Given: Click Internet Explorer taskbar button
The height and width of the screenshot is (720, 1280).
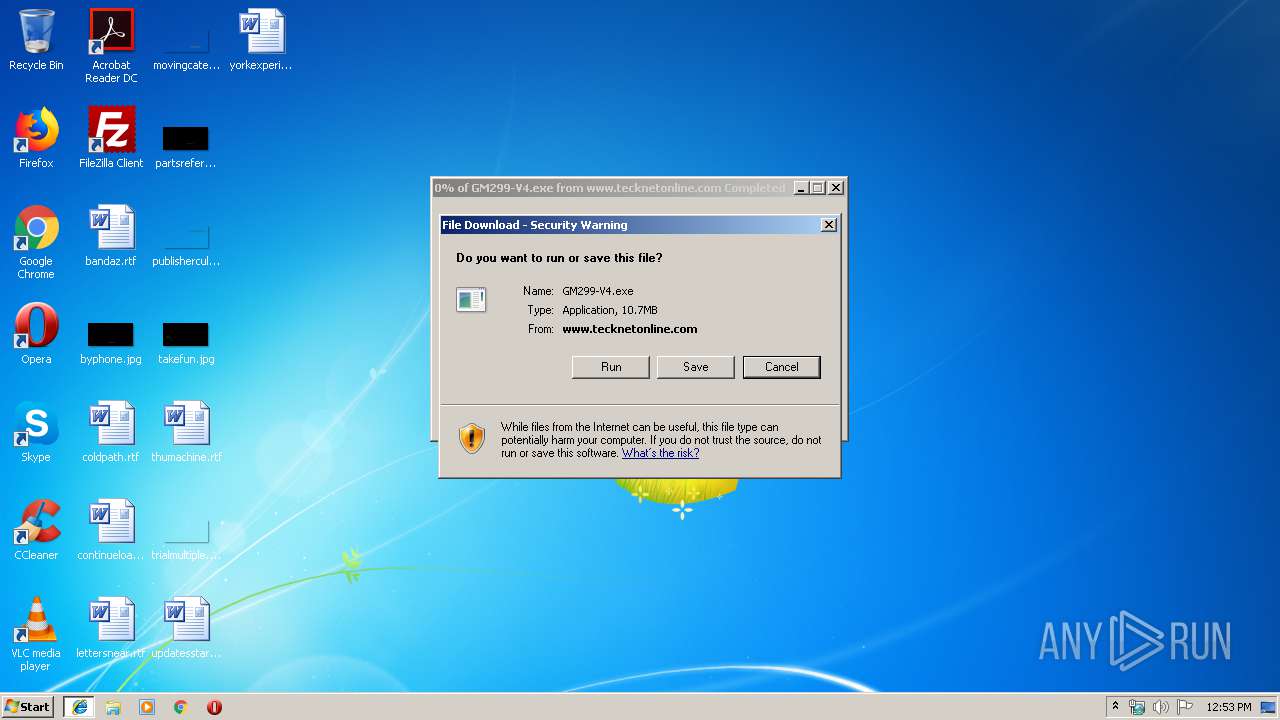Looking at the screenshot, I should 80,707.
